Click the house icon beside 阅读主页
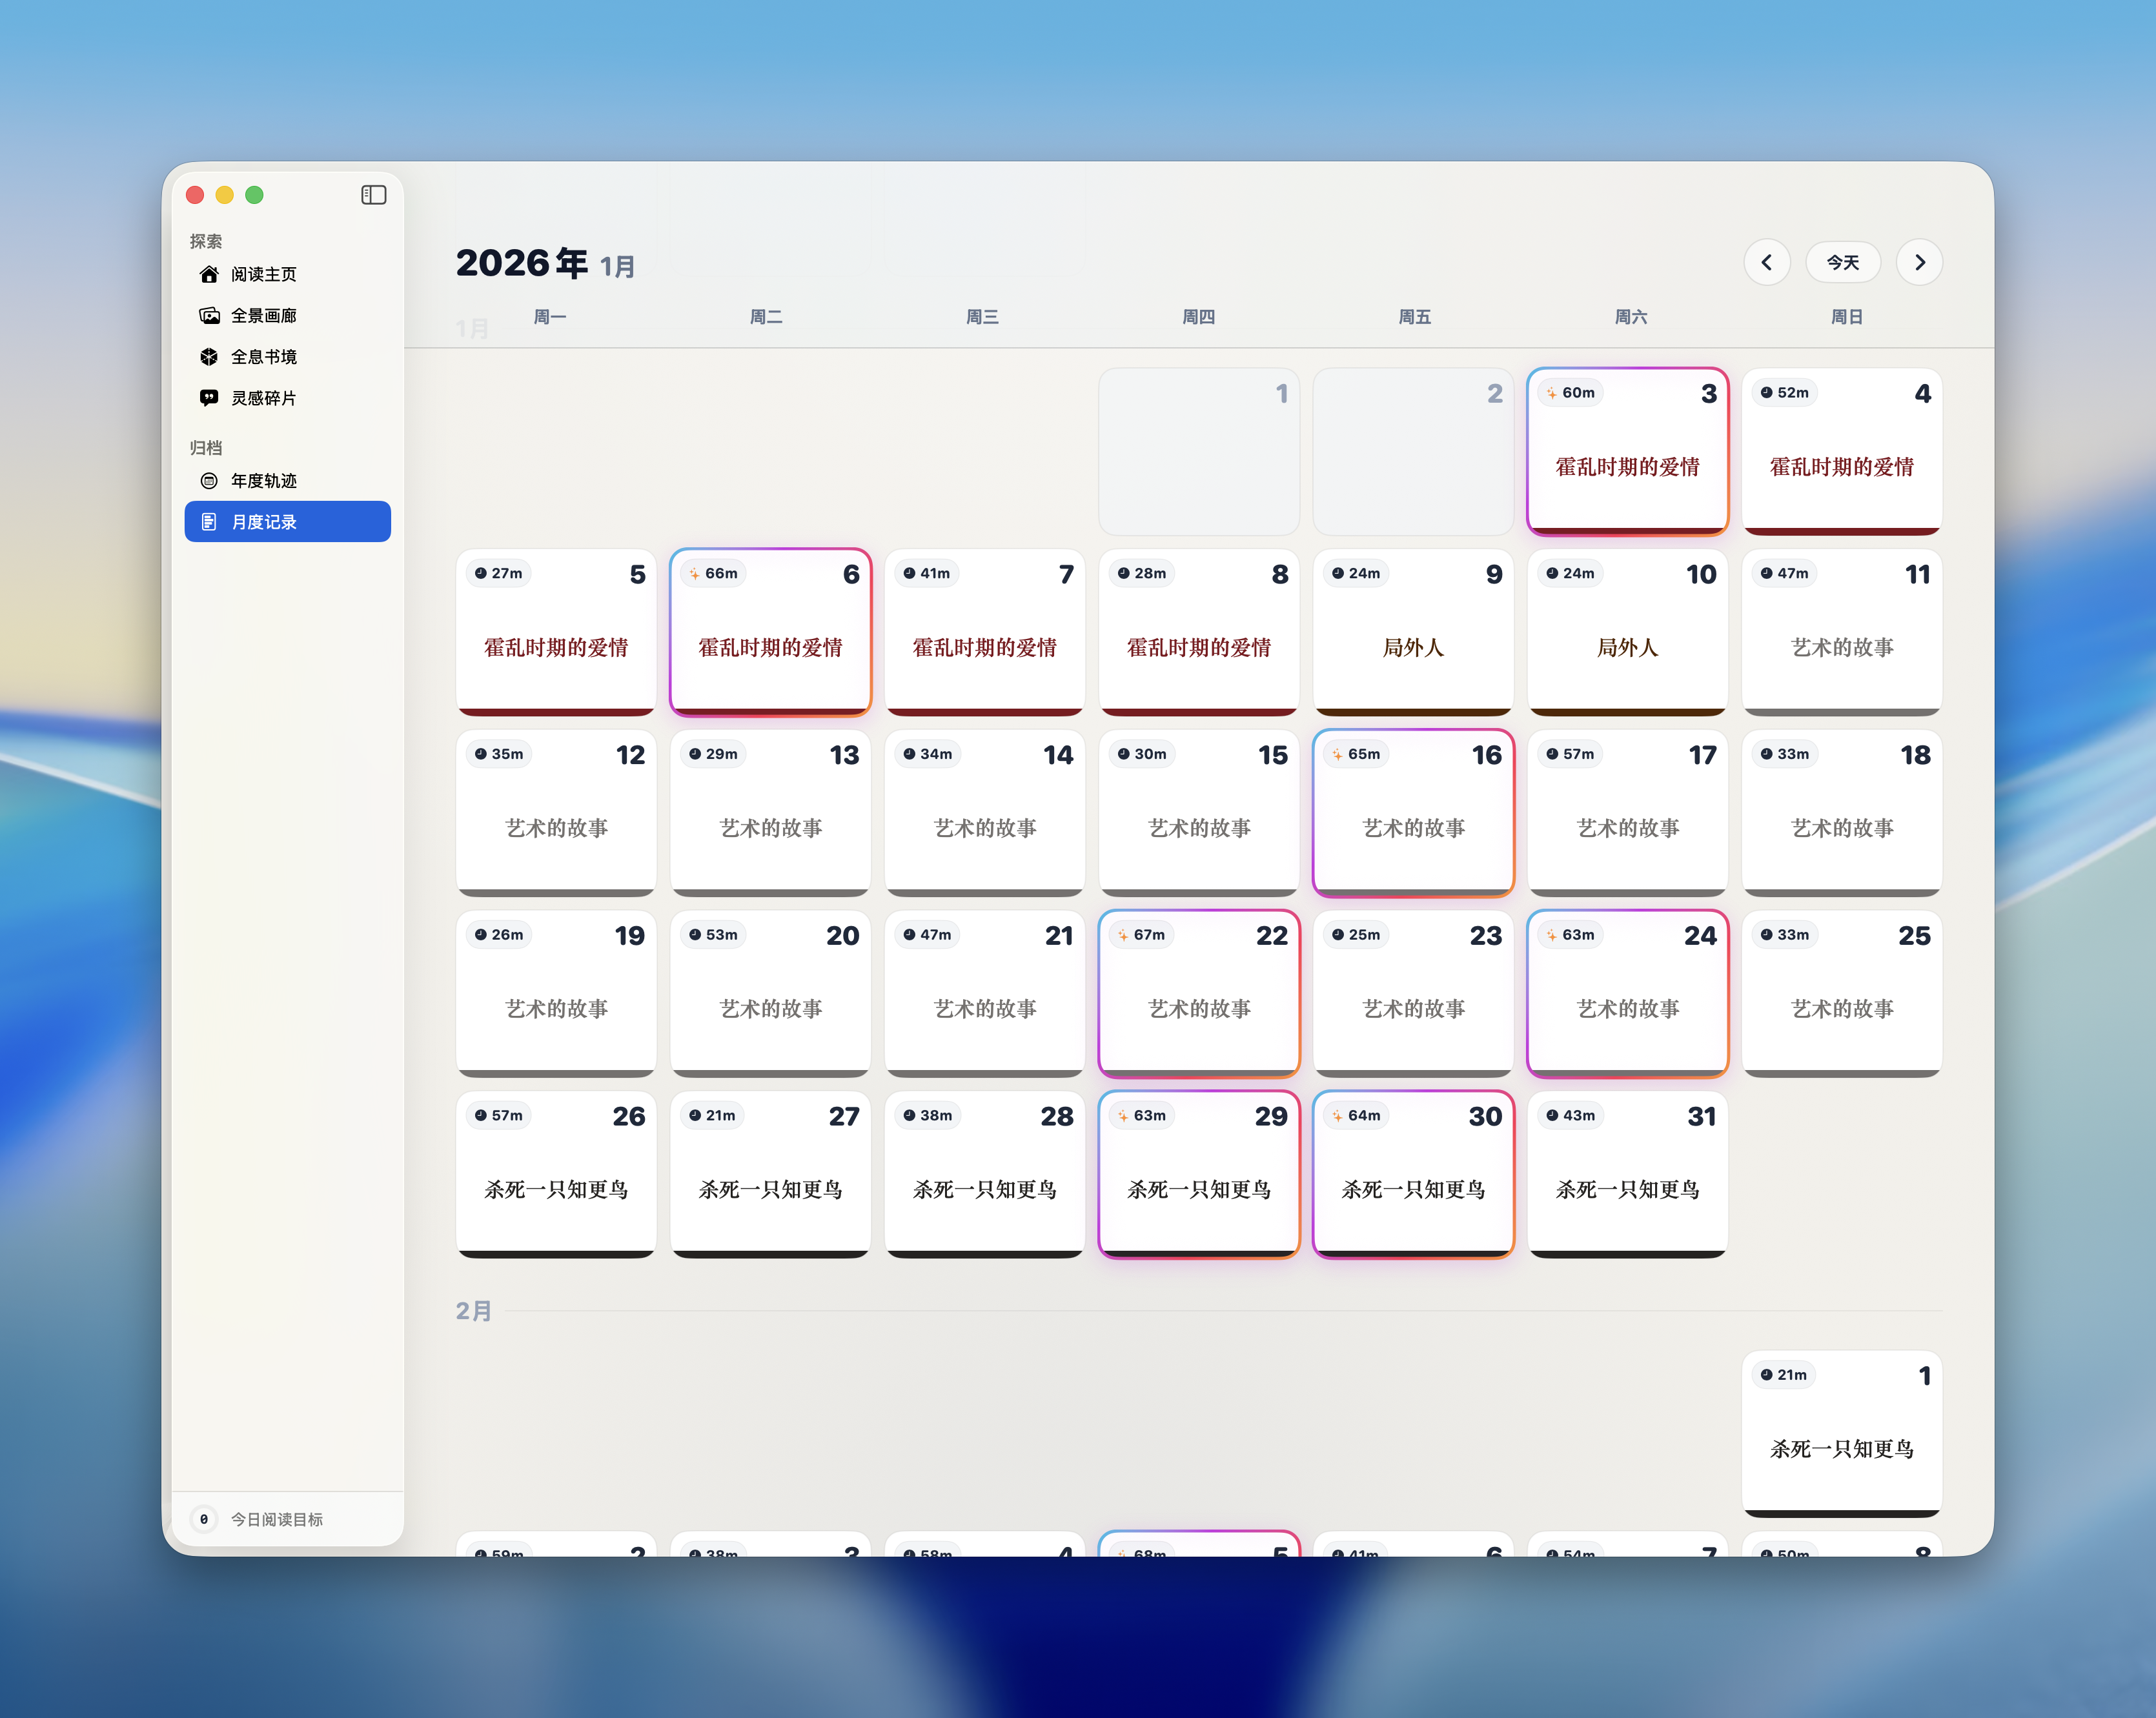 point(209,274)
